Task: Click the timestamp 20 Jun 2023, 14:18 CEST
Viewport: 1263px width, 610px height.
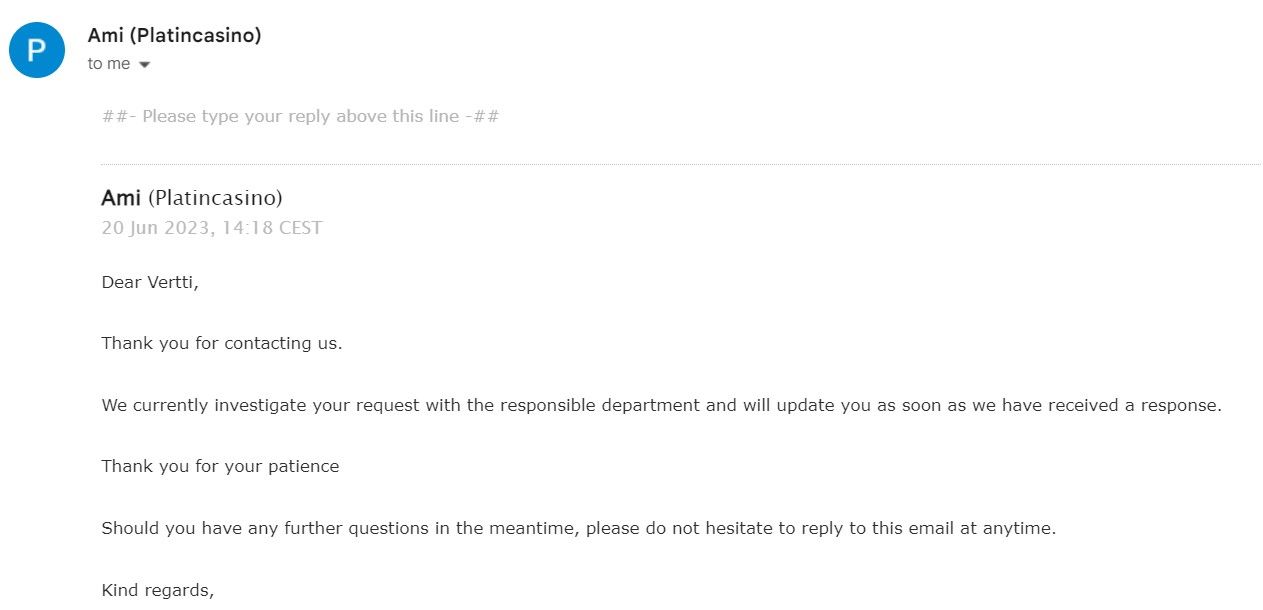Action: 212,228
